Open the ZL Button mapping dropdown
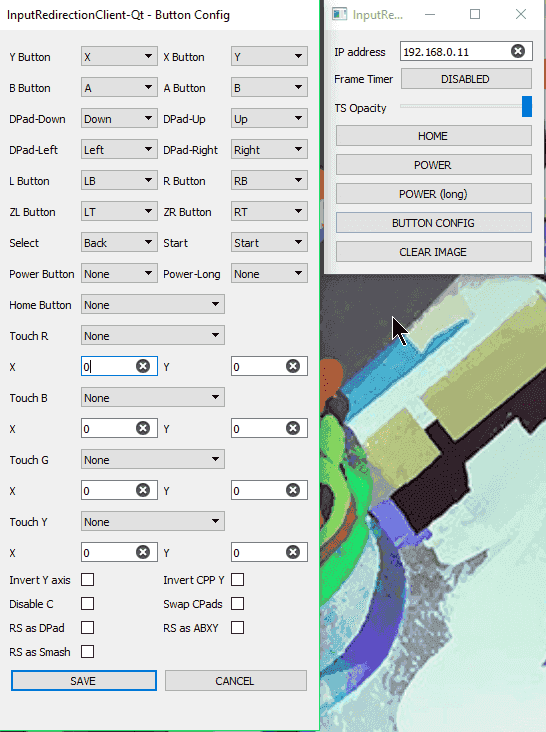 coord(119,212)
